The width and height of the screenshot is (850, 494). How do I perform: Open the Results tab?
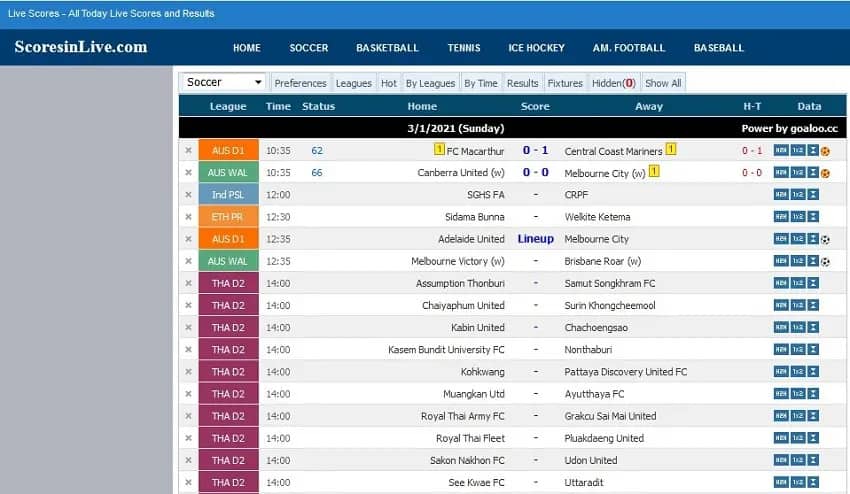click(523, 83)
